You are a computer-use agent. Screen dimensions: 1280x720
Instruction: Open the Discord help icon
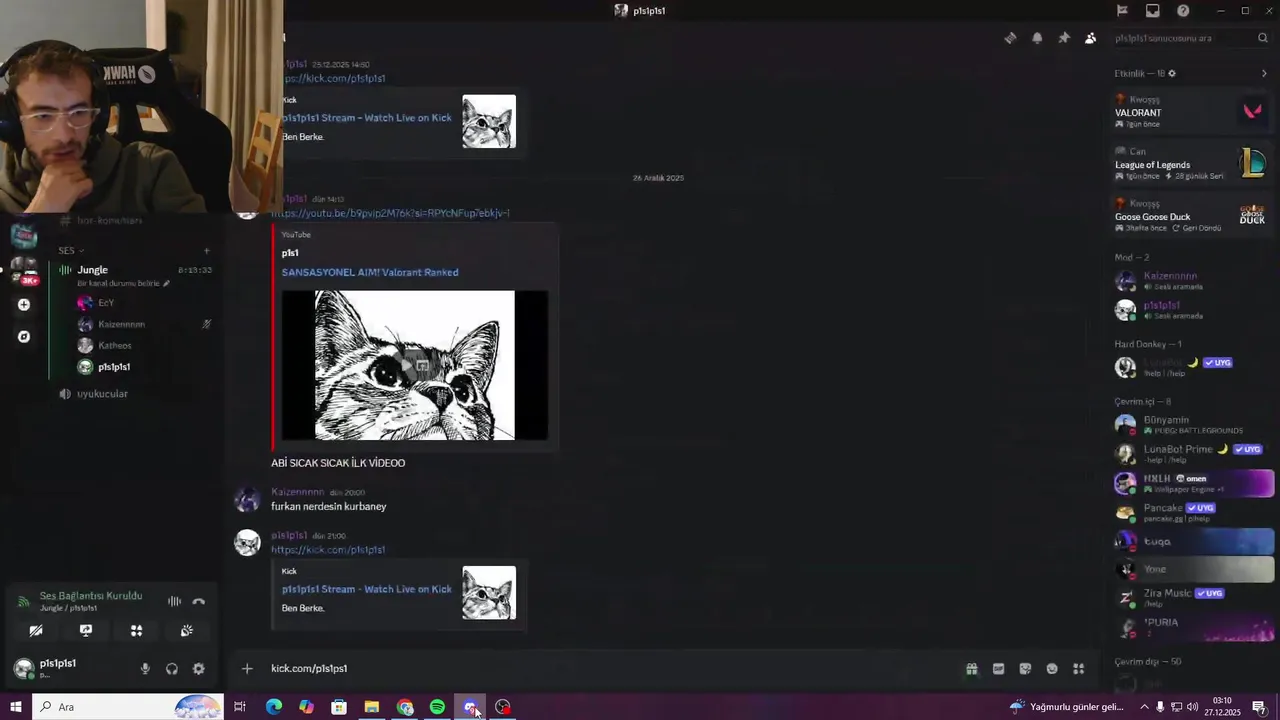pyautogui.click(x=1183, y=11)
